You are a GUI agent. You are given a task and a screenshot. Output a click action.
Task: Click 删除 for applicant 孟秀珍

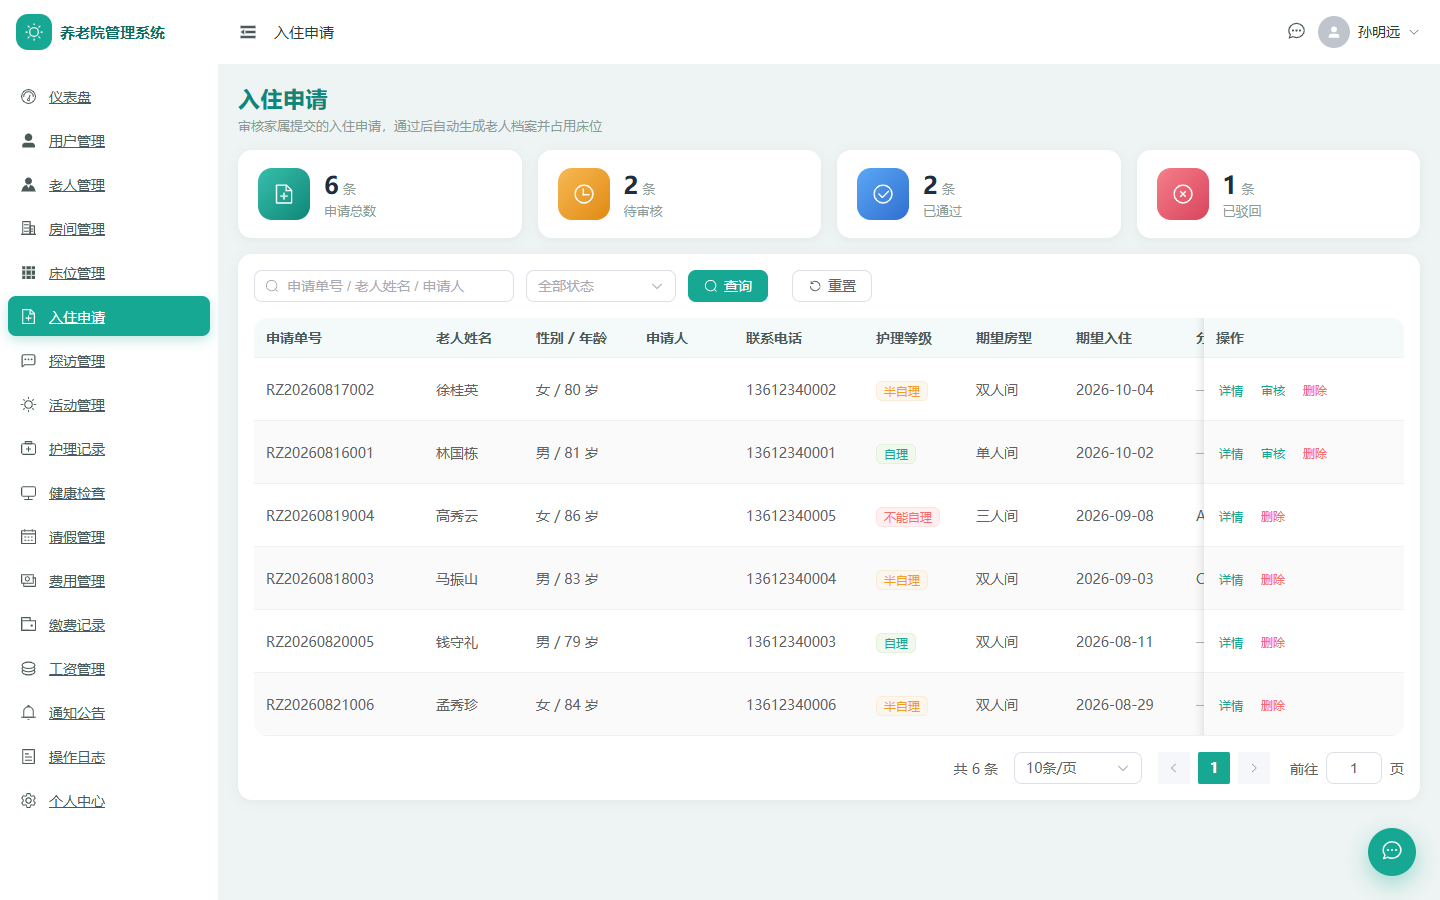pyautogui.click(x=1273, y=706)
